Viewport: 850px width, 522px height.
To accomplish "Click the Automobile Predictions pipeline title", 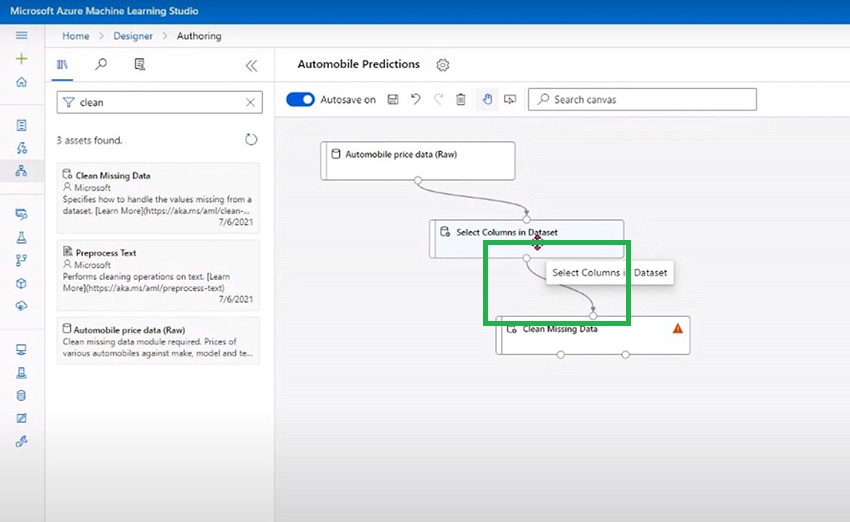I will pos(358,64).
